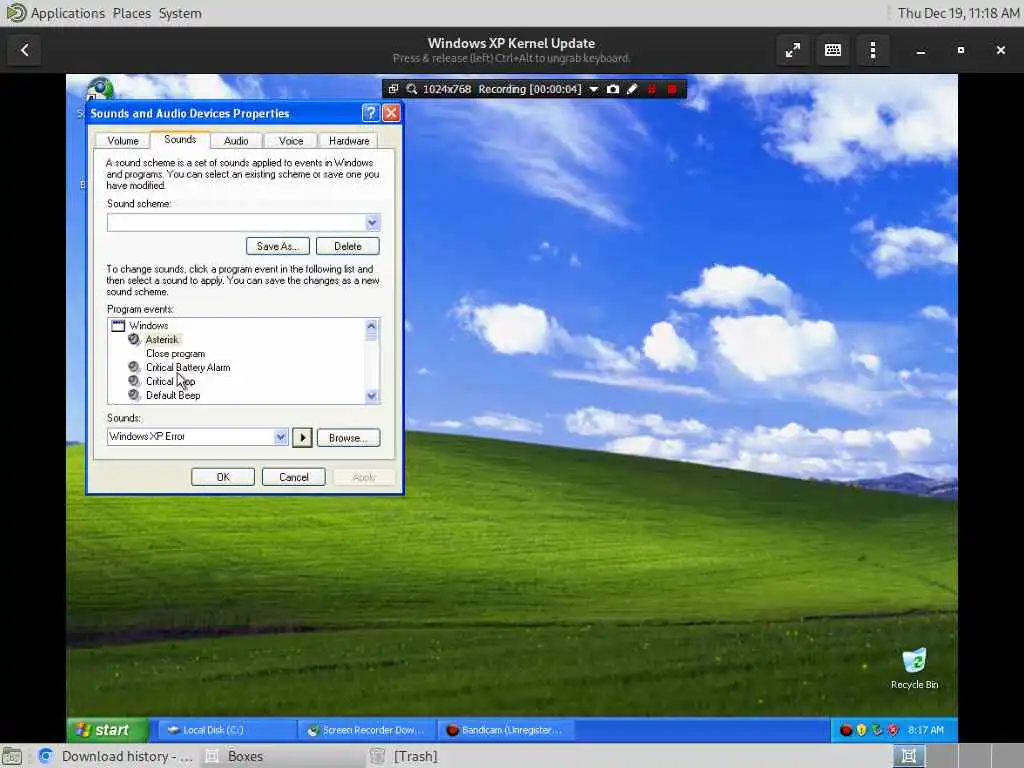Take a screenshot with the camera icon
1024x768 pixels.
613,89
